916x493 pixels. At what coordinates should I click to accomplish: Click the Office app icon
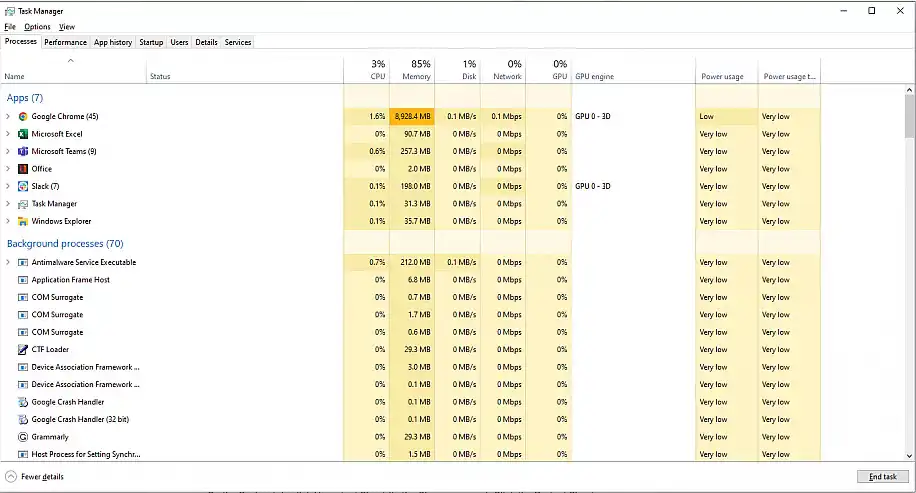[x=23, y=169]
